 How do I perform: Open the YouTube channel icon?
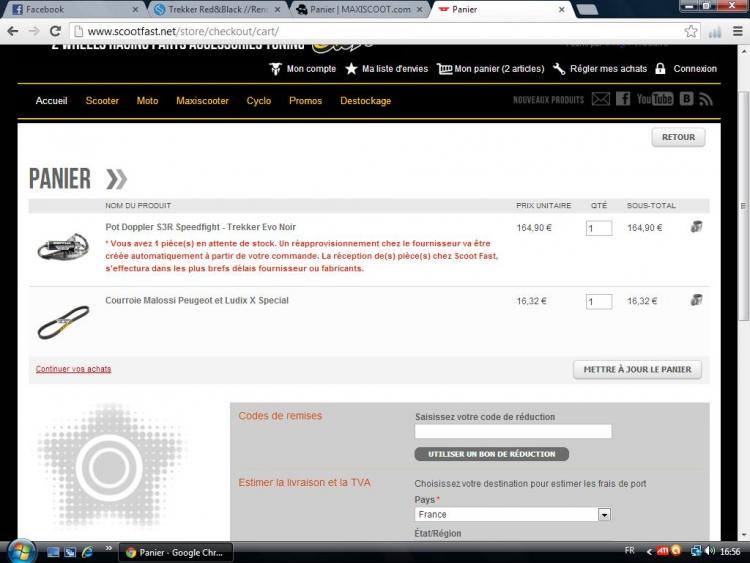655,99
